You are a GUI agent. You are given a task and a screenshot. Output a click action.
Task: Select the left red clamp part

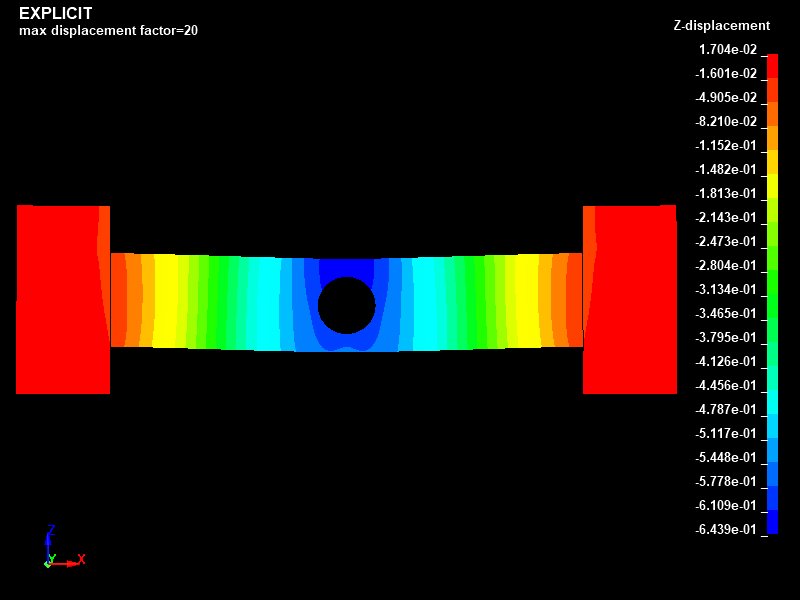[x=60, y=300]
